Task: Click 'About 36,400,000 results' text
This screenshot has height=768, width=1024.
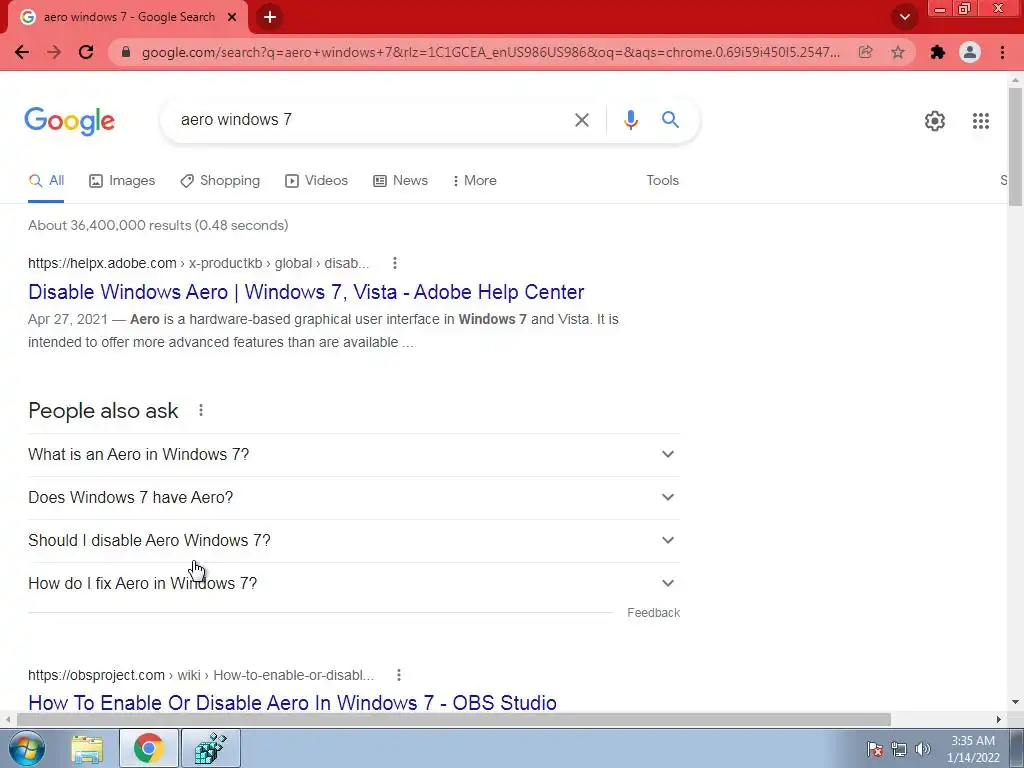Action: click(x=158, y=225)
